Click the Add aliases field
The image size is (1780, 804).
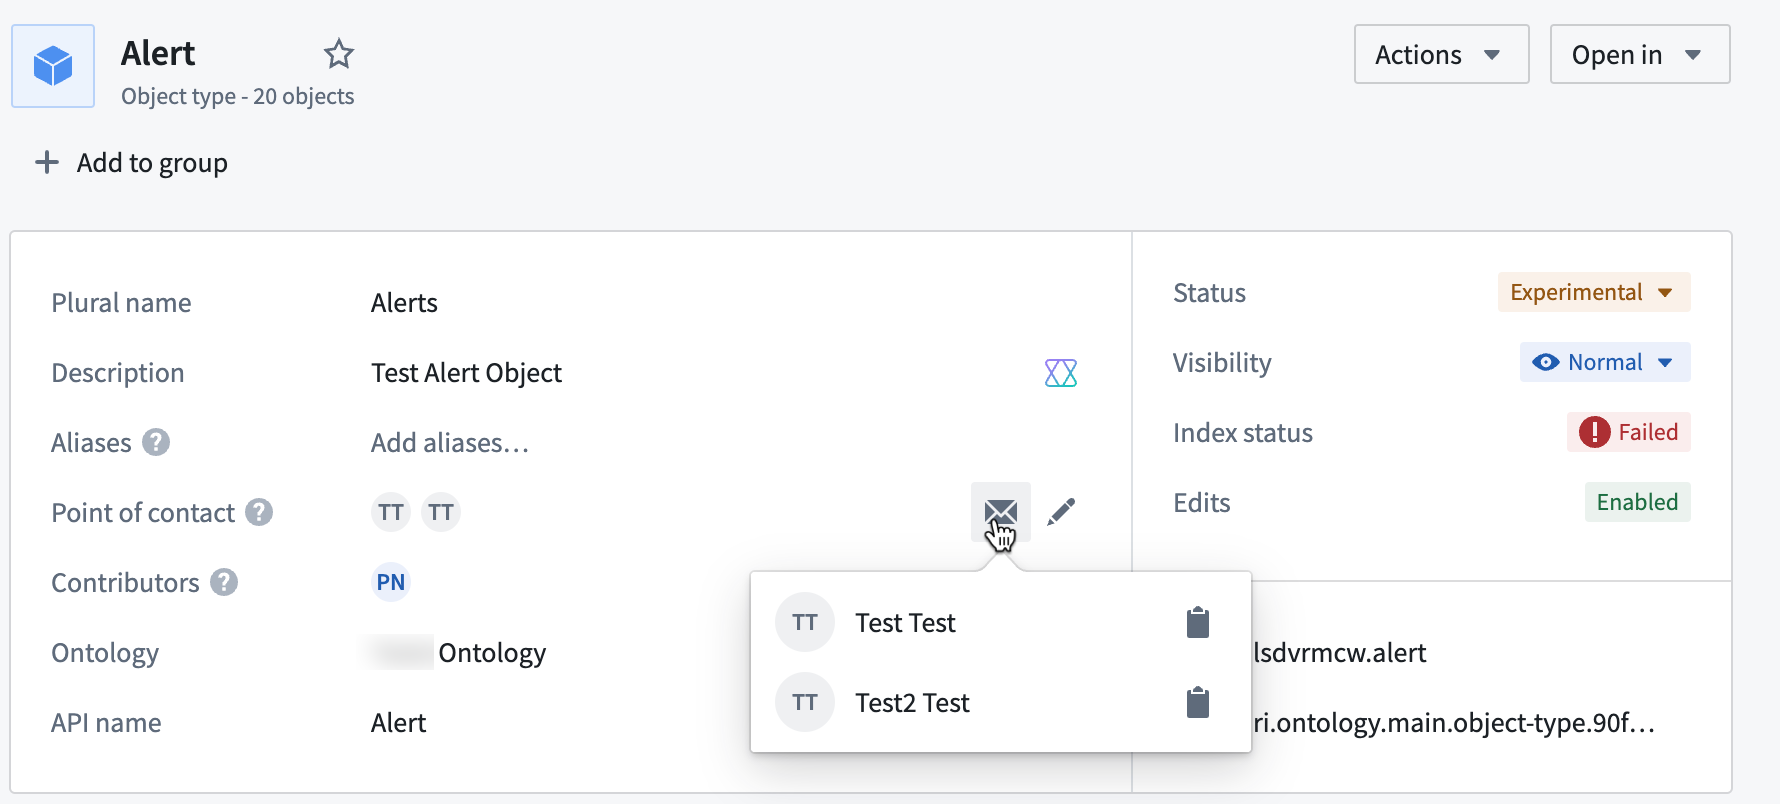[x=450, y=442]
